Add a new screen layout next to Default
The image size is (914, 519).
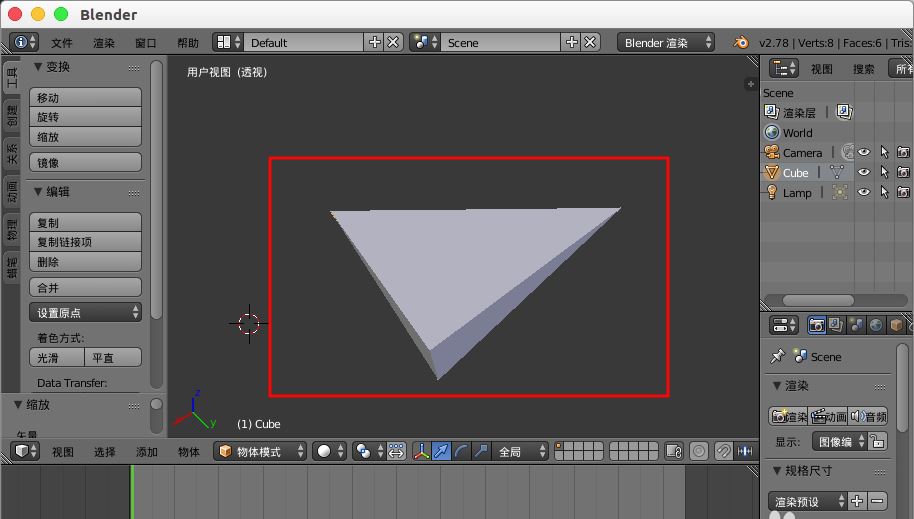(375, 42)
